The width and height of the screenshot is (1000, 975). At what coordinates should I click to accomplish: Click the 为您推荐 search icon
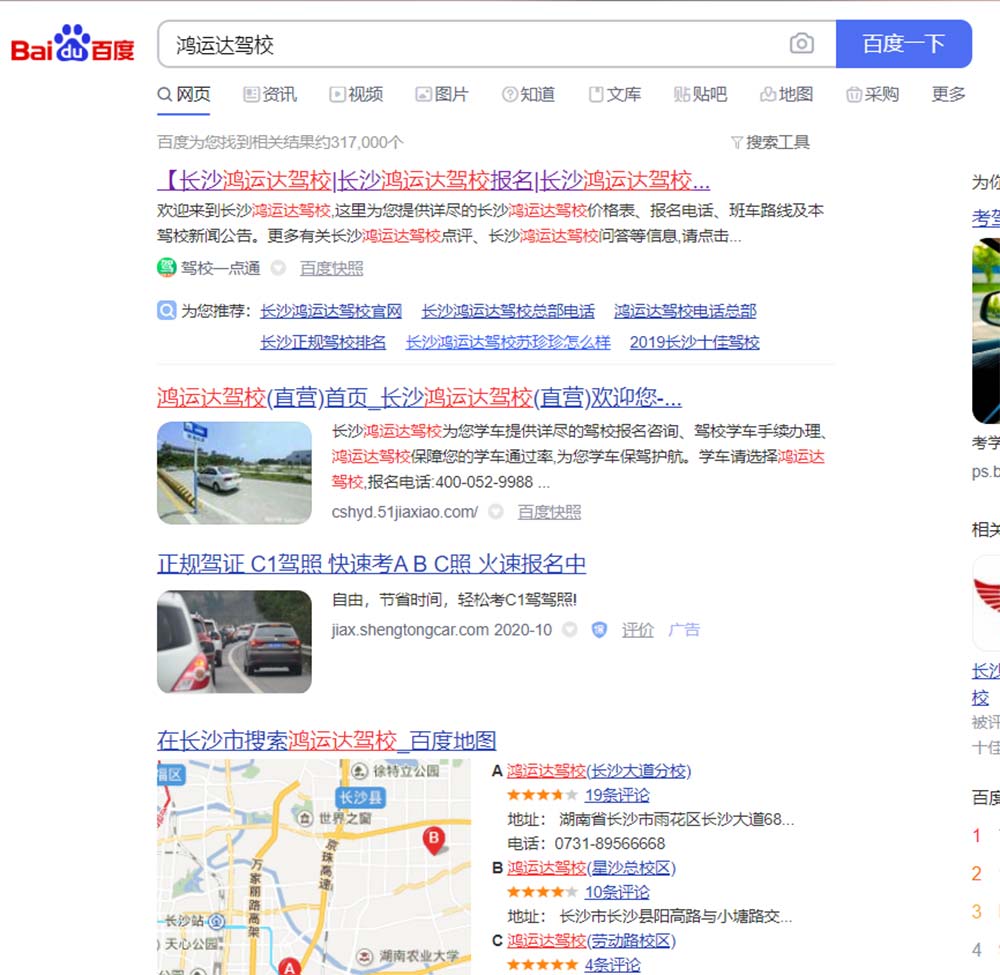(166, 311)
